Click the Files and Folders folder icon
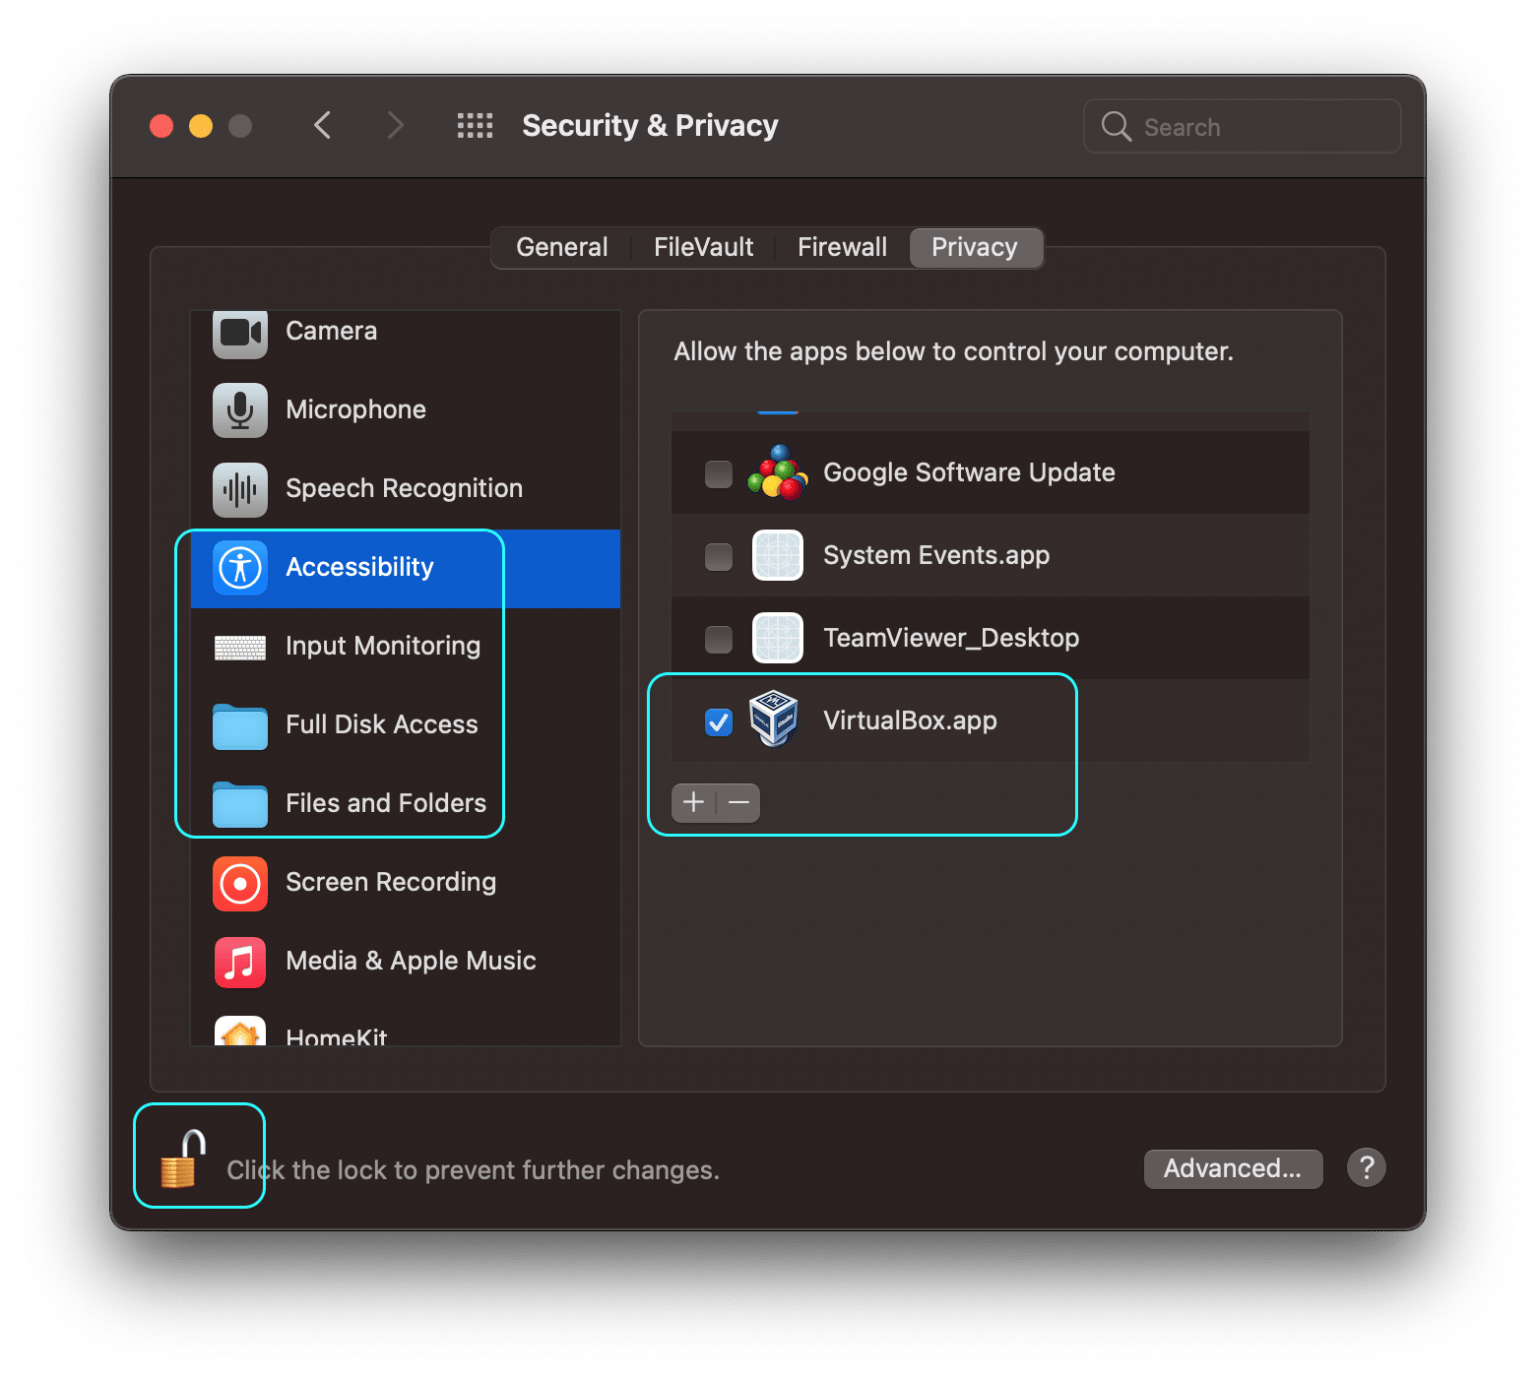Viewport: 1536px width, 1376px height. [240, 804]
